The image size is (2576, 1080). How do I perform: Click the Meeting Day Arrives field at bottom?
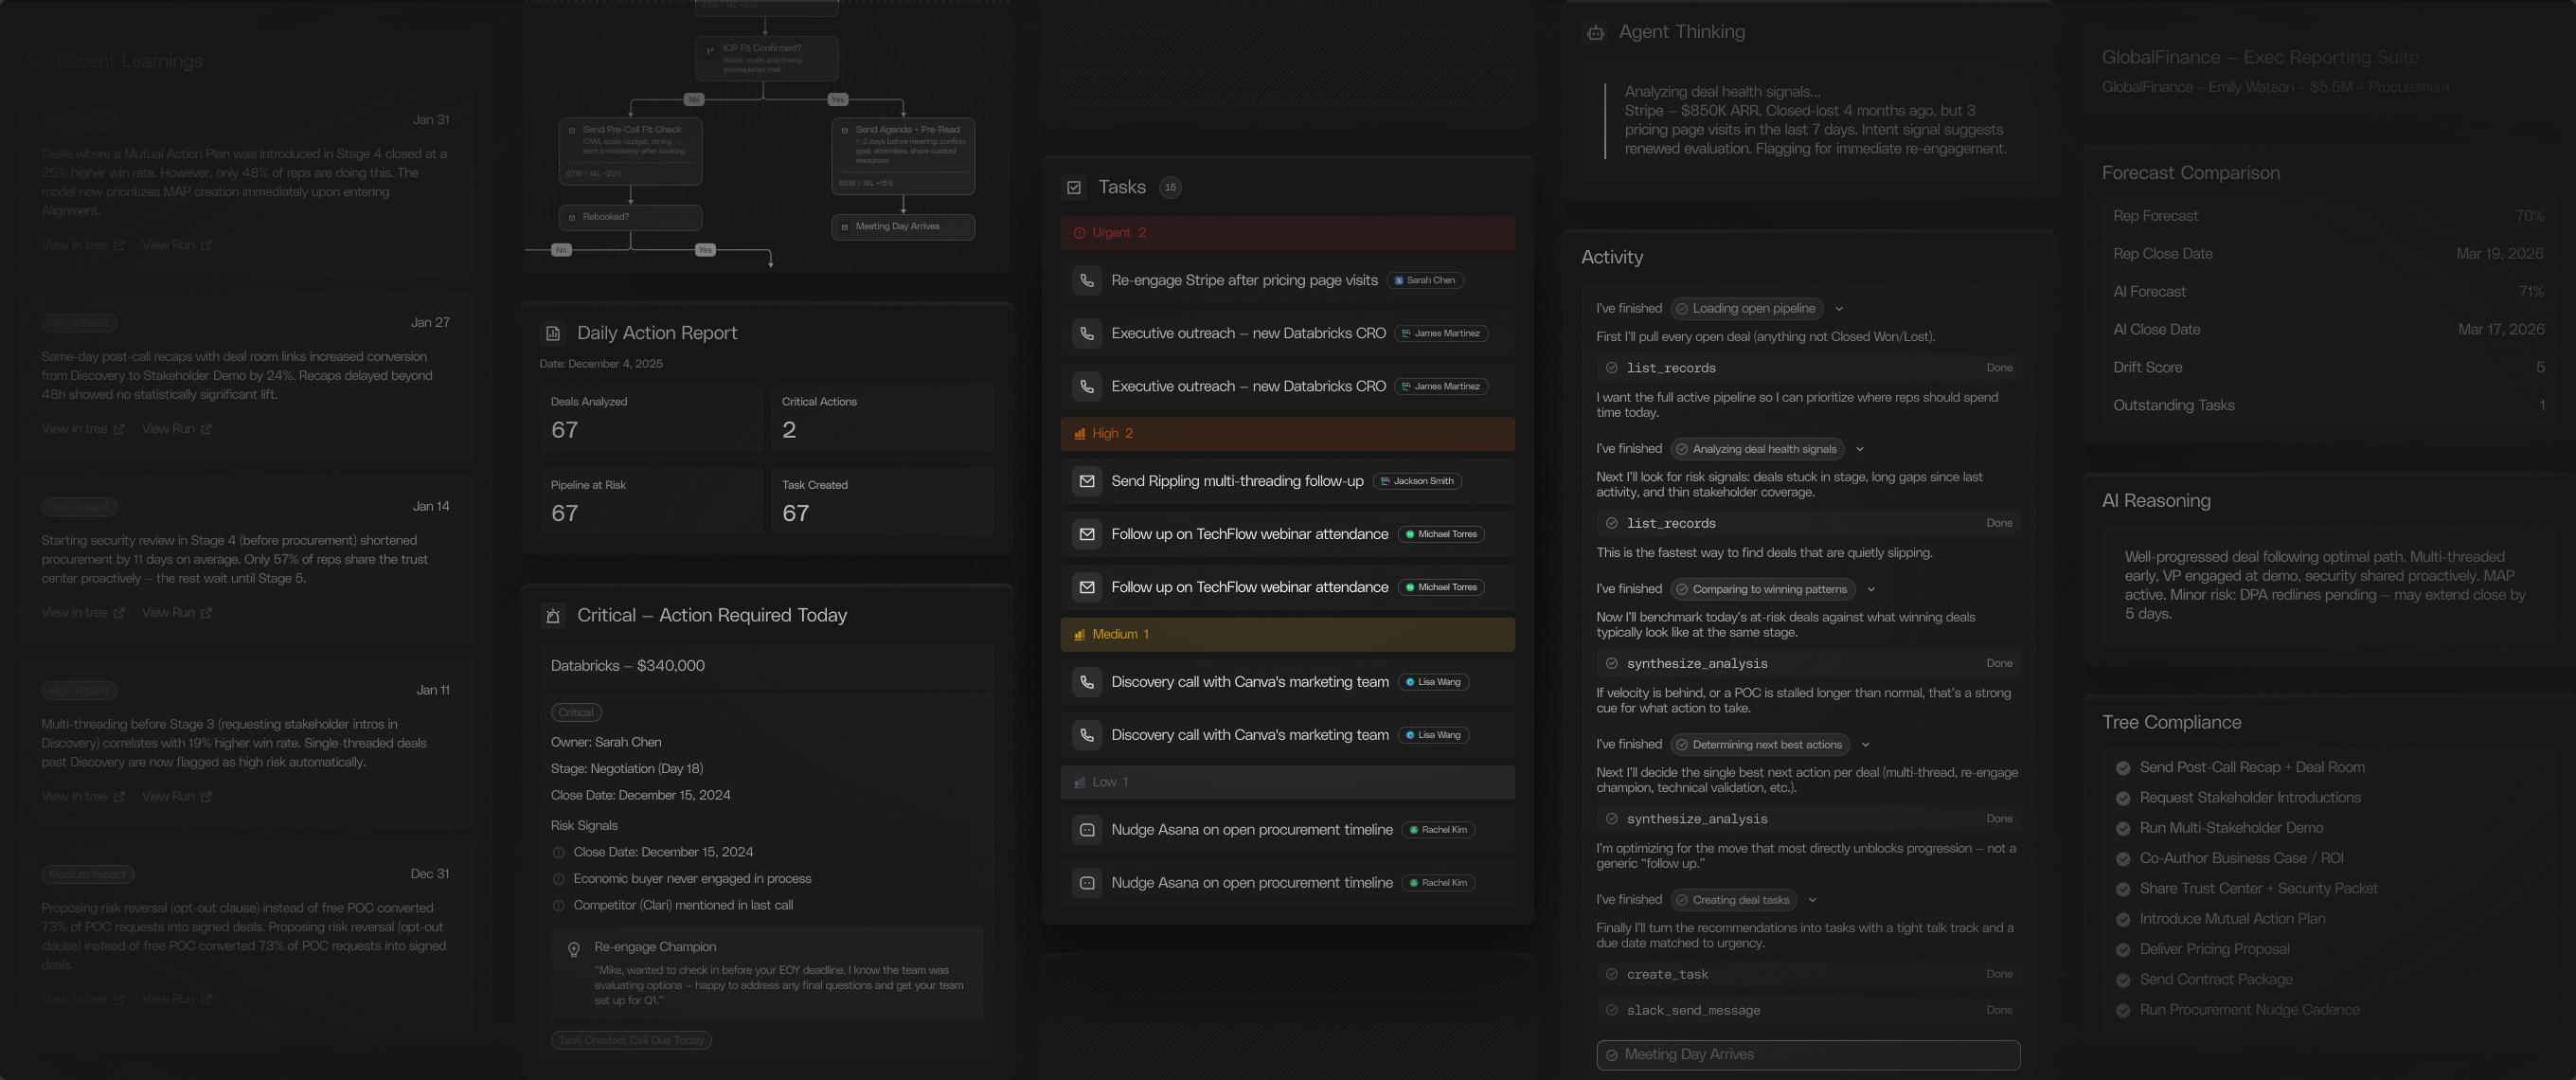point(1807,1055)
